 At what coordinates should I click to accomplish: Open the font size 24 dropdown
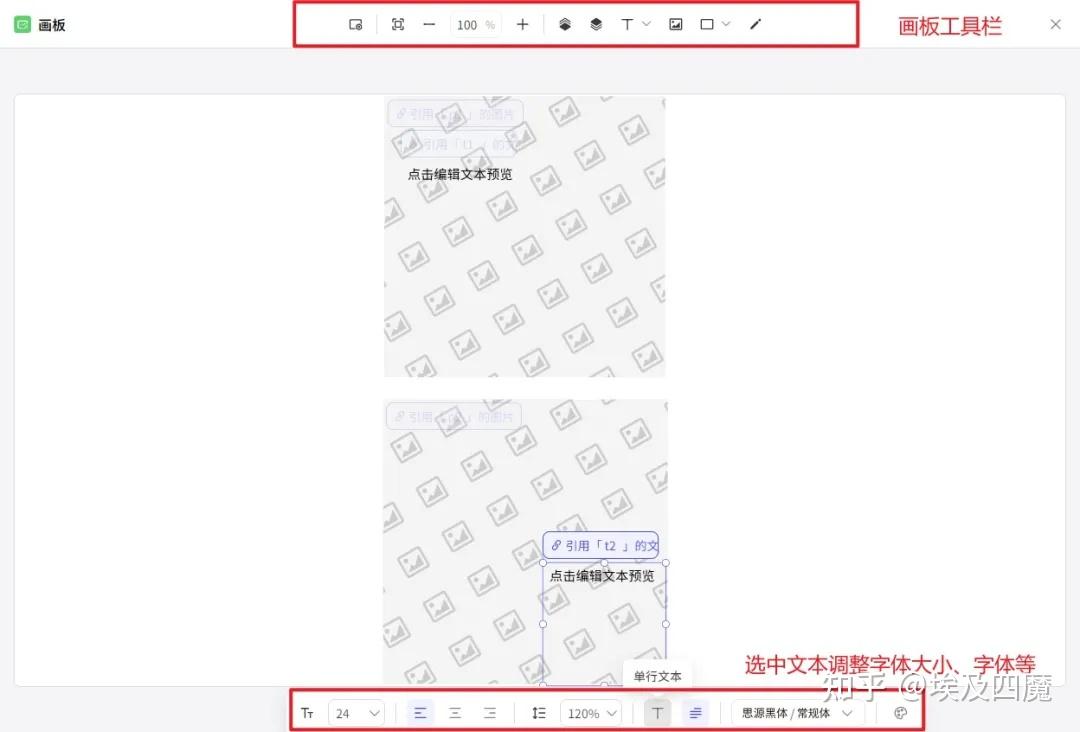(x=357, y=713)
